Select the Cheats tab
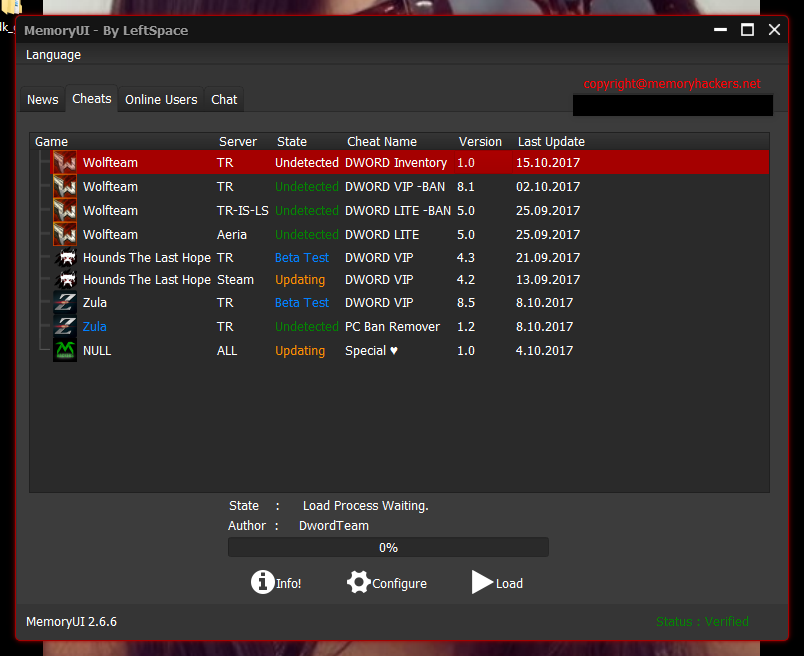804x656 pixels. coord(92,98)
